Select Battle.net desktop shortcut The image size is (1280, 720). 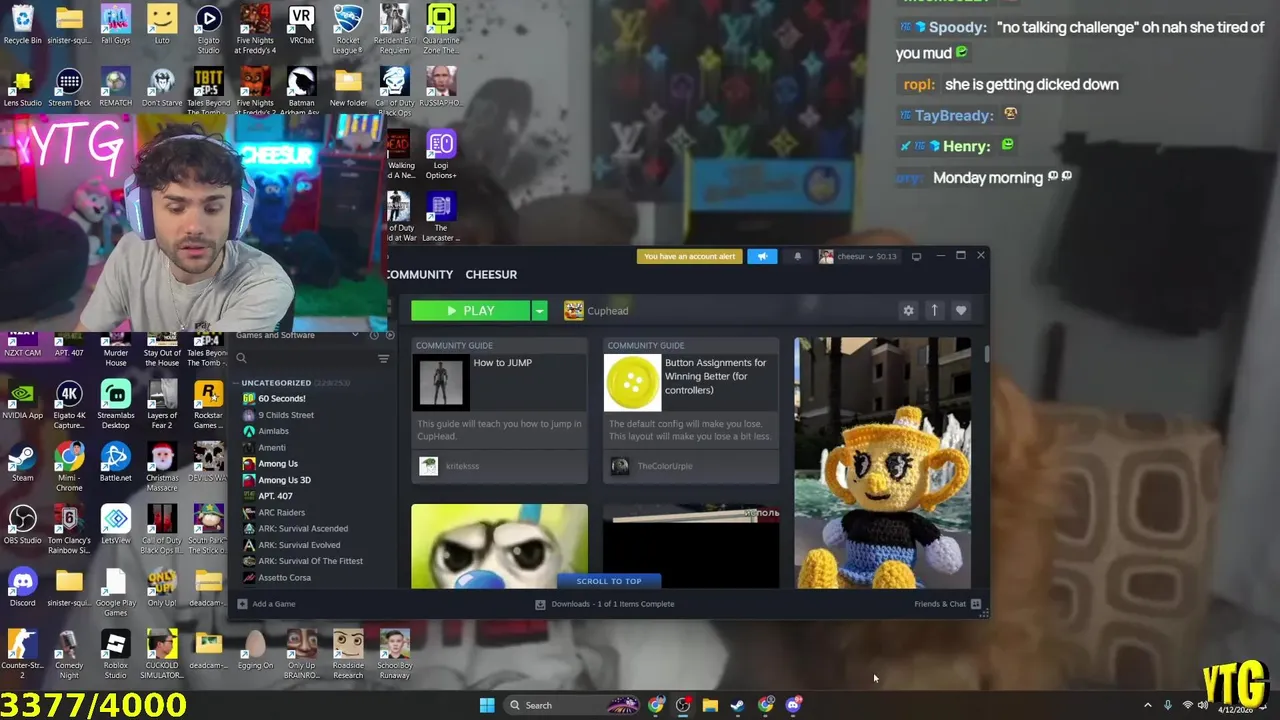115,463
